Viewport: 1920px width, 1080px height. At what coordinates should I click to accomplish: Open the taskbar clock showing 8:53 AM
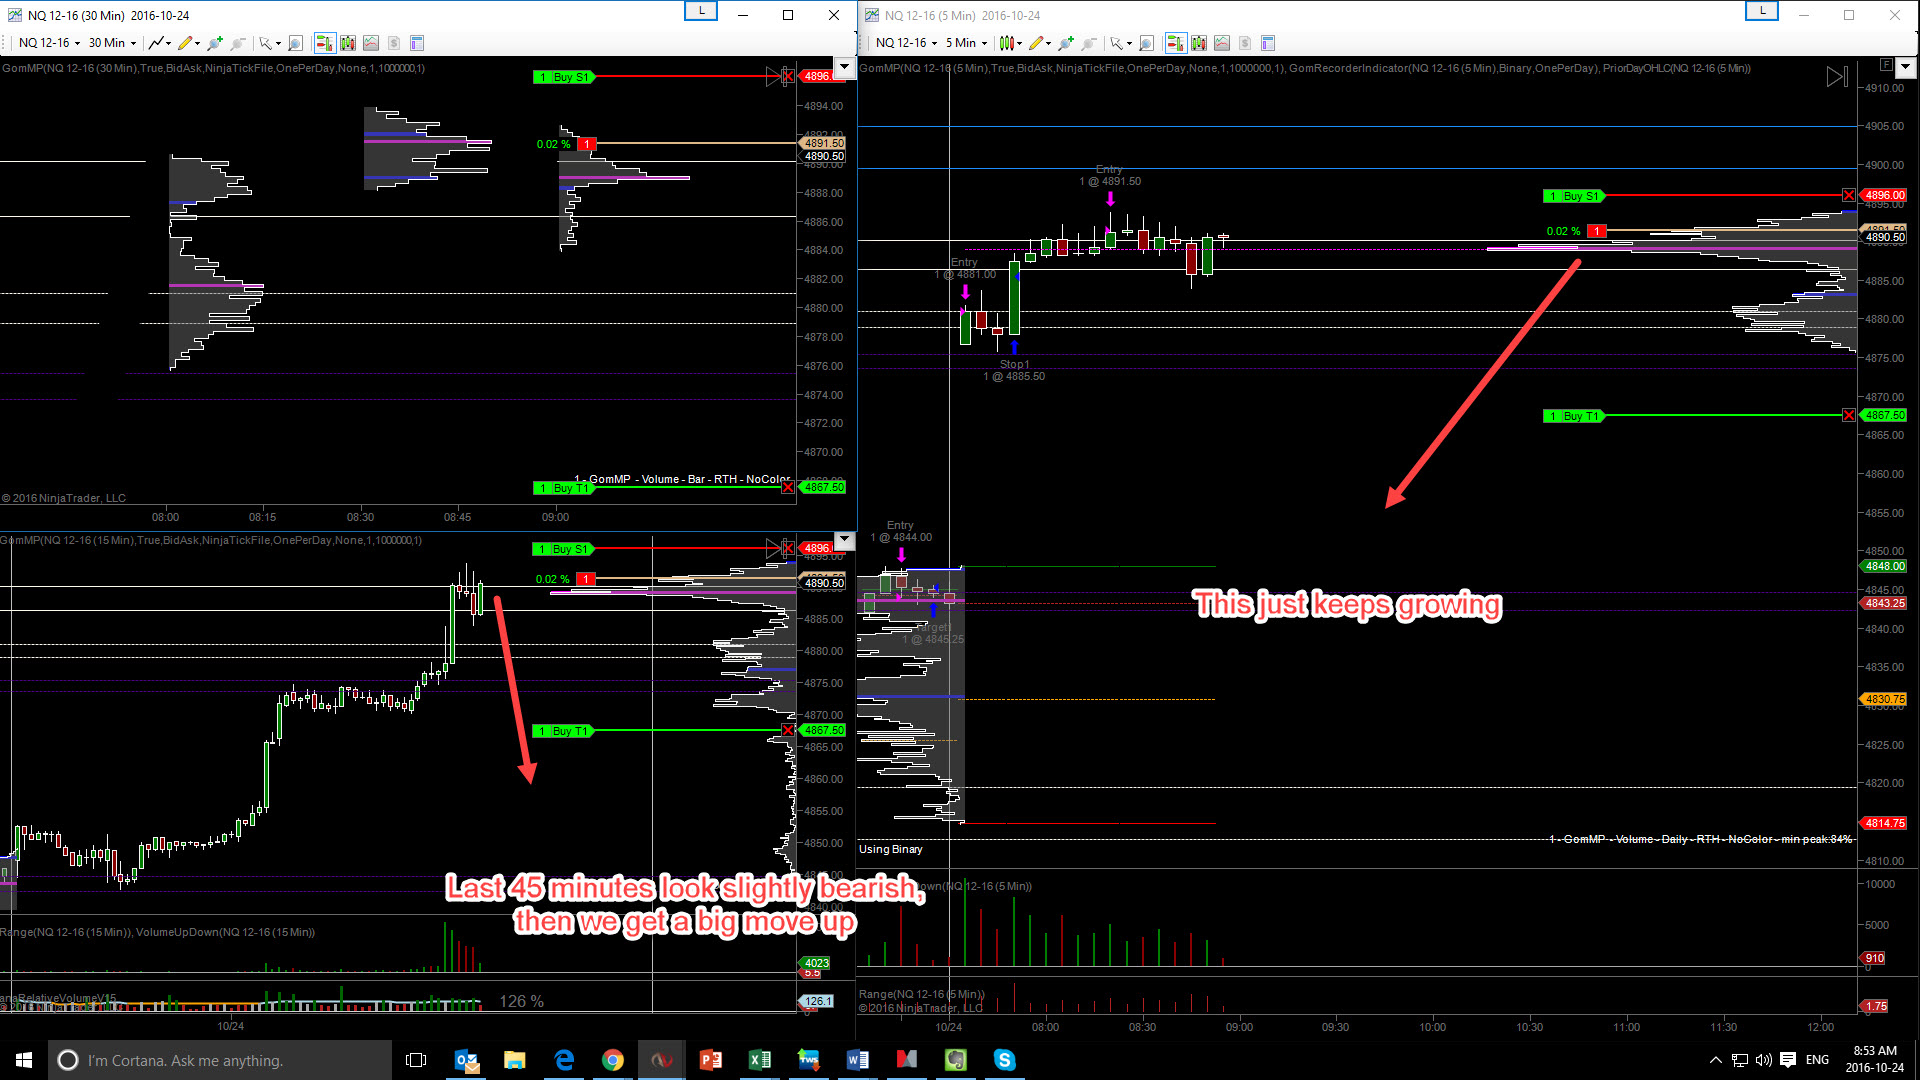click(1875, 1060)
